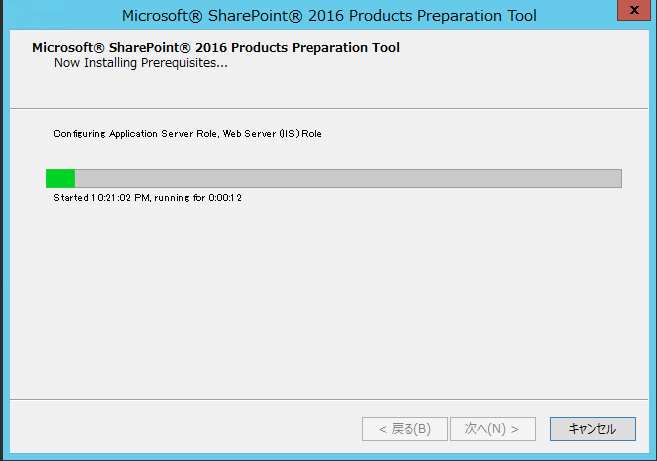657x461 pixels.
Task: Click the bold Products Preparation Tool heading
Action: (216, 48)
